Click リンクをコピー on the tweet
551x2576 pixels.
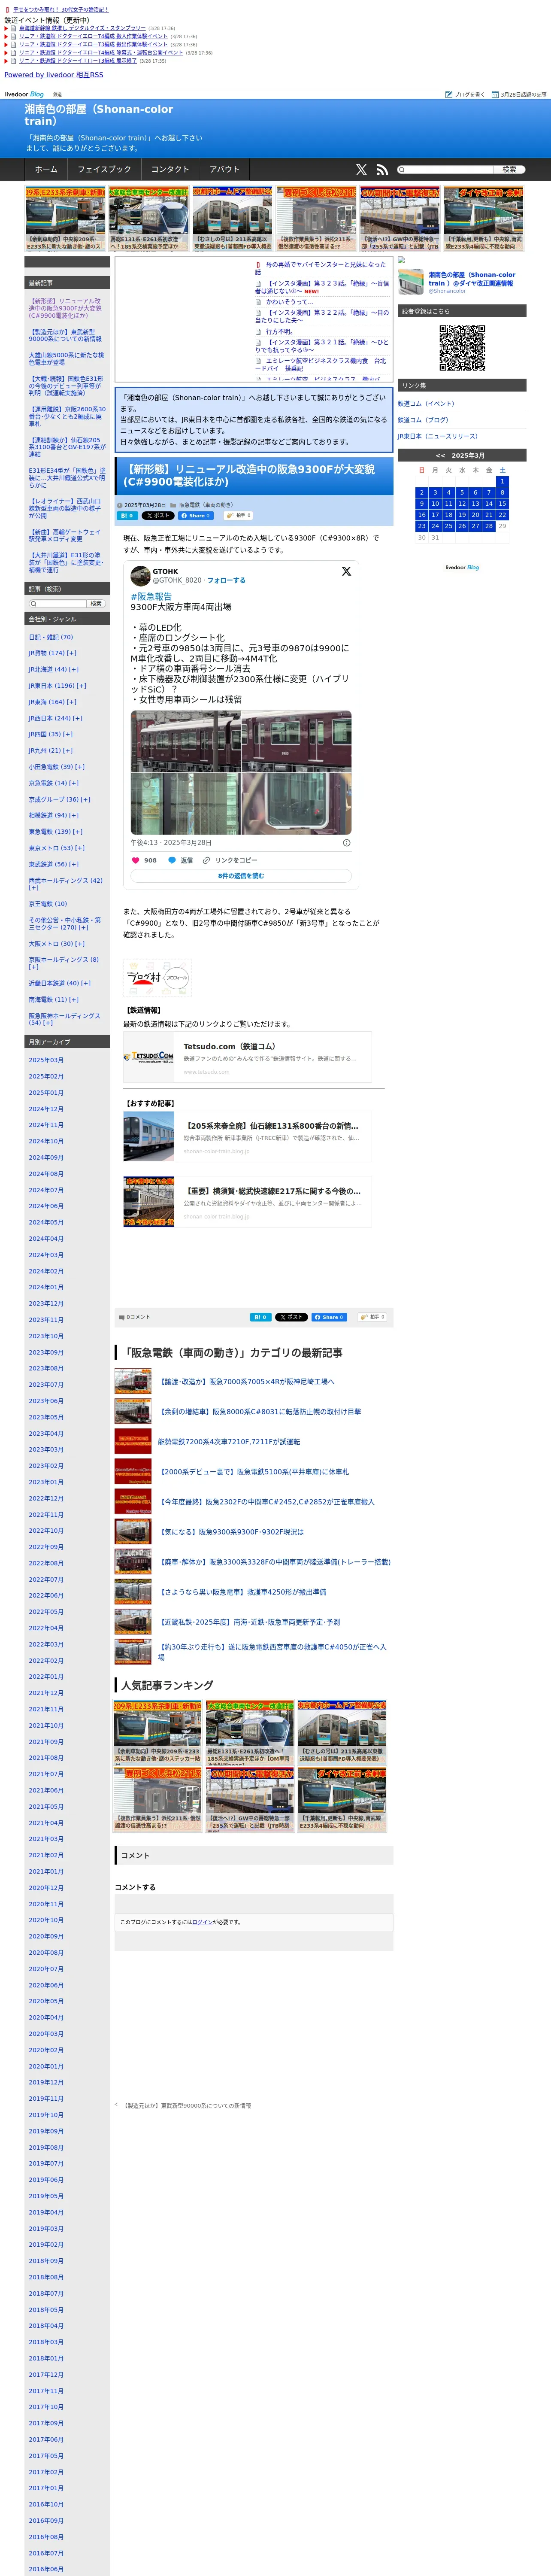(236, 860)
